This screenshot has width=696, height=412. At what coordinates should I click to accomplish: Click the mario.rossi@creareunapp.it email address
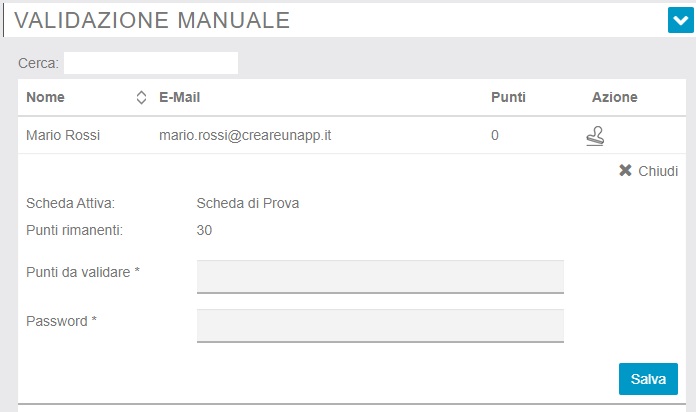click(245, 135)
